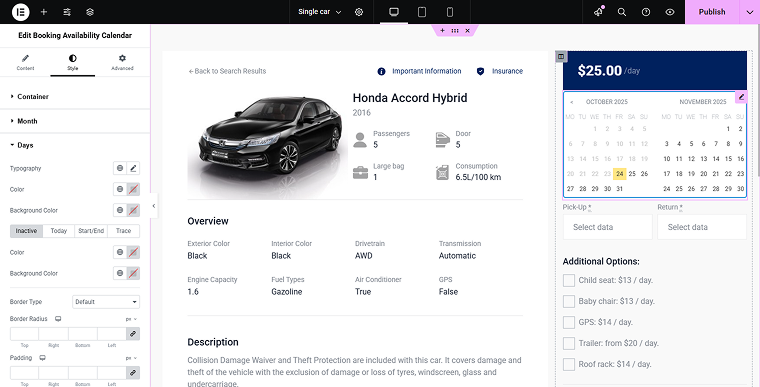Click the Return date field

coord(702,227)
